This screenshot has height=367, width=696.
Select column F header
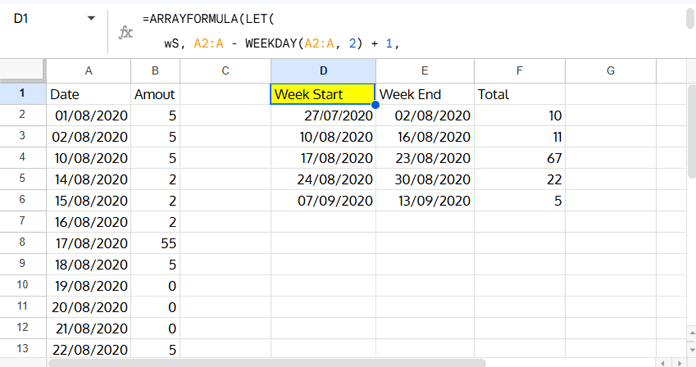click(x=519, y=71)
